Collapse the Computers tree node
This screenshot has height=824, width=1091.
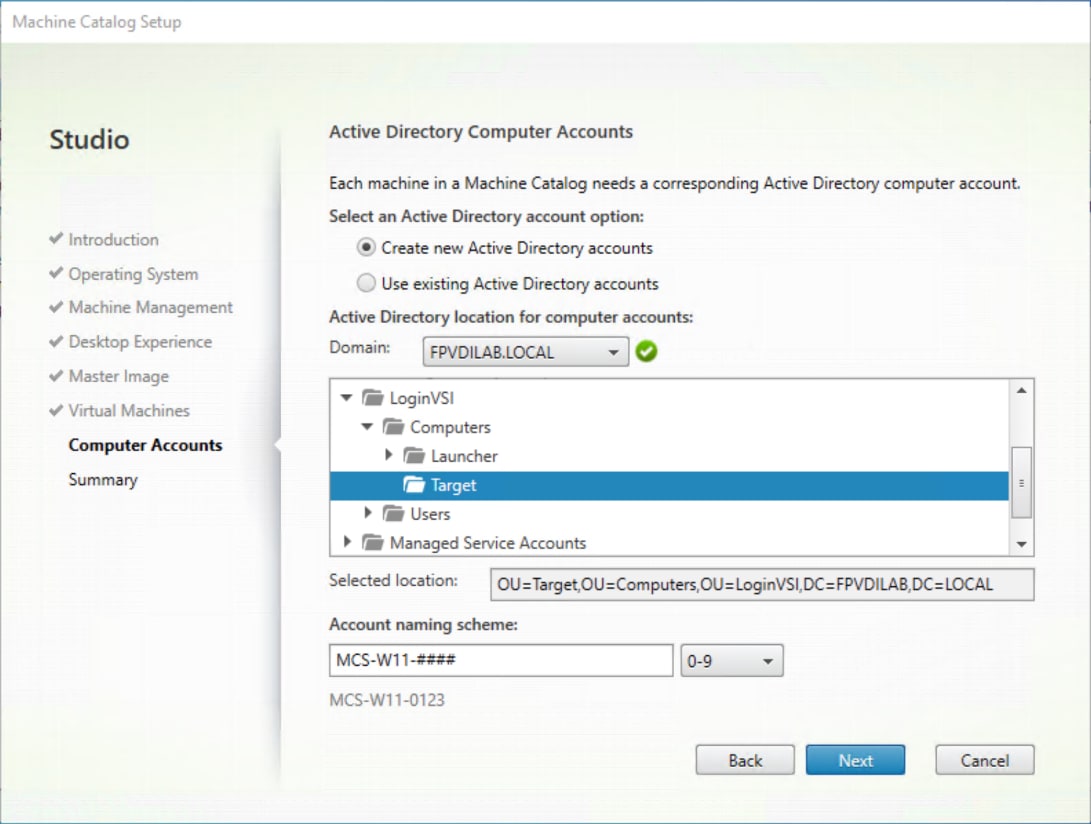click(x=367, y=427)
